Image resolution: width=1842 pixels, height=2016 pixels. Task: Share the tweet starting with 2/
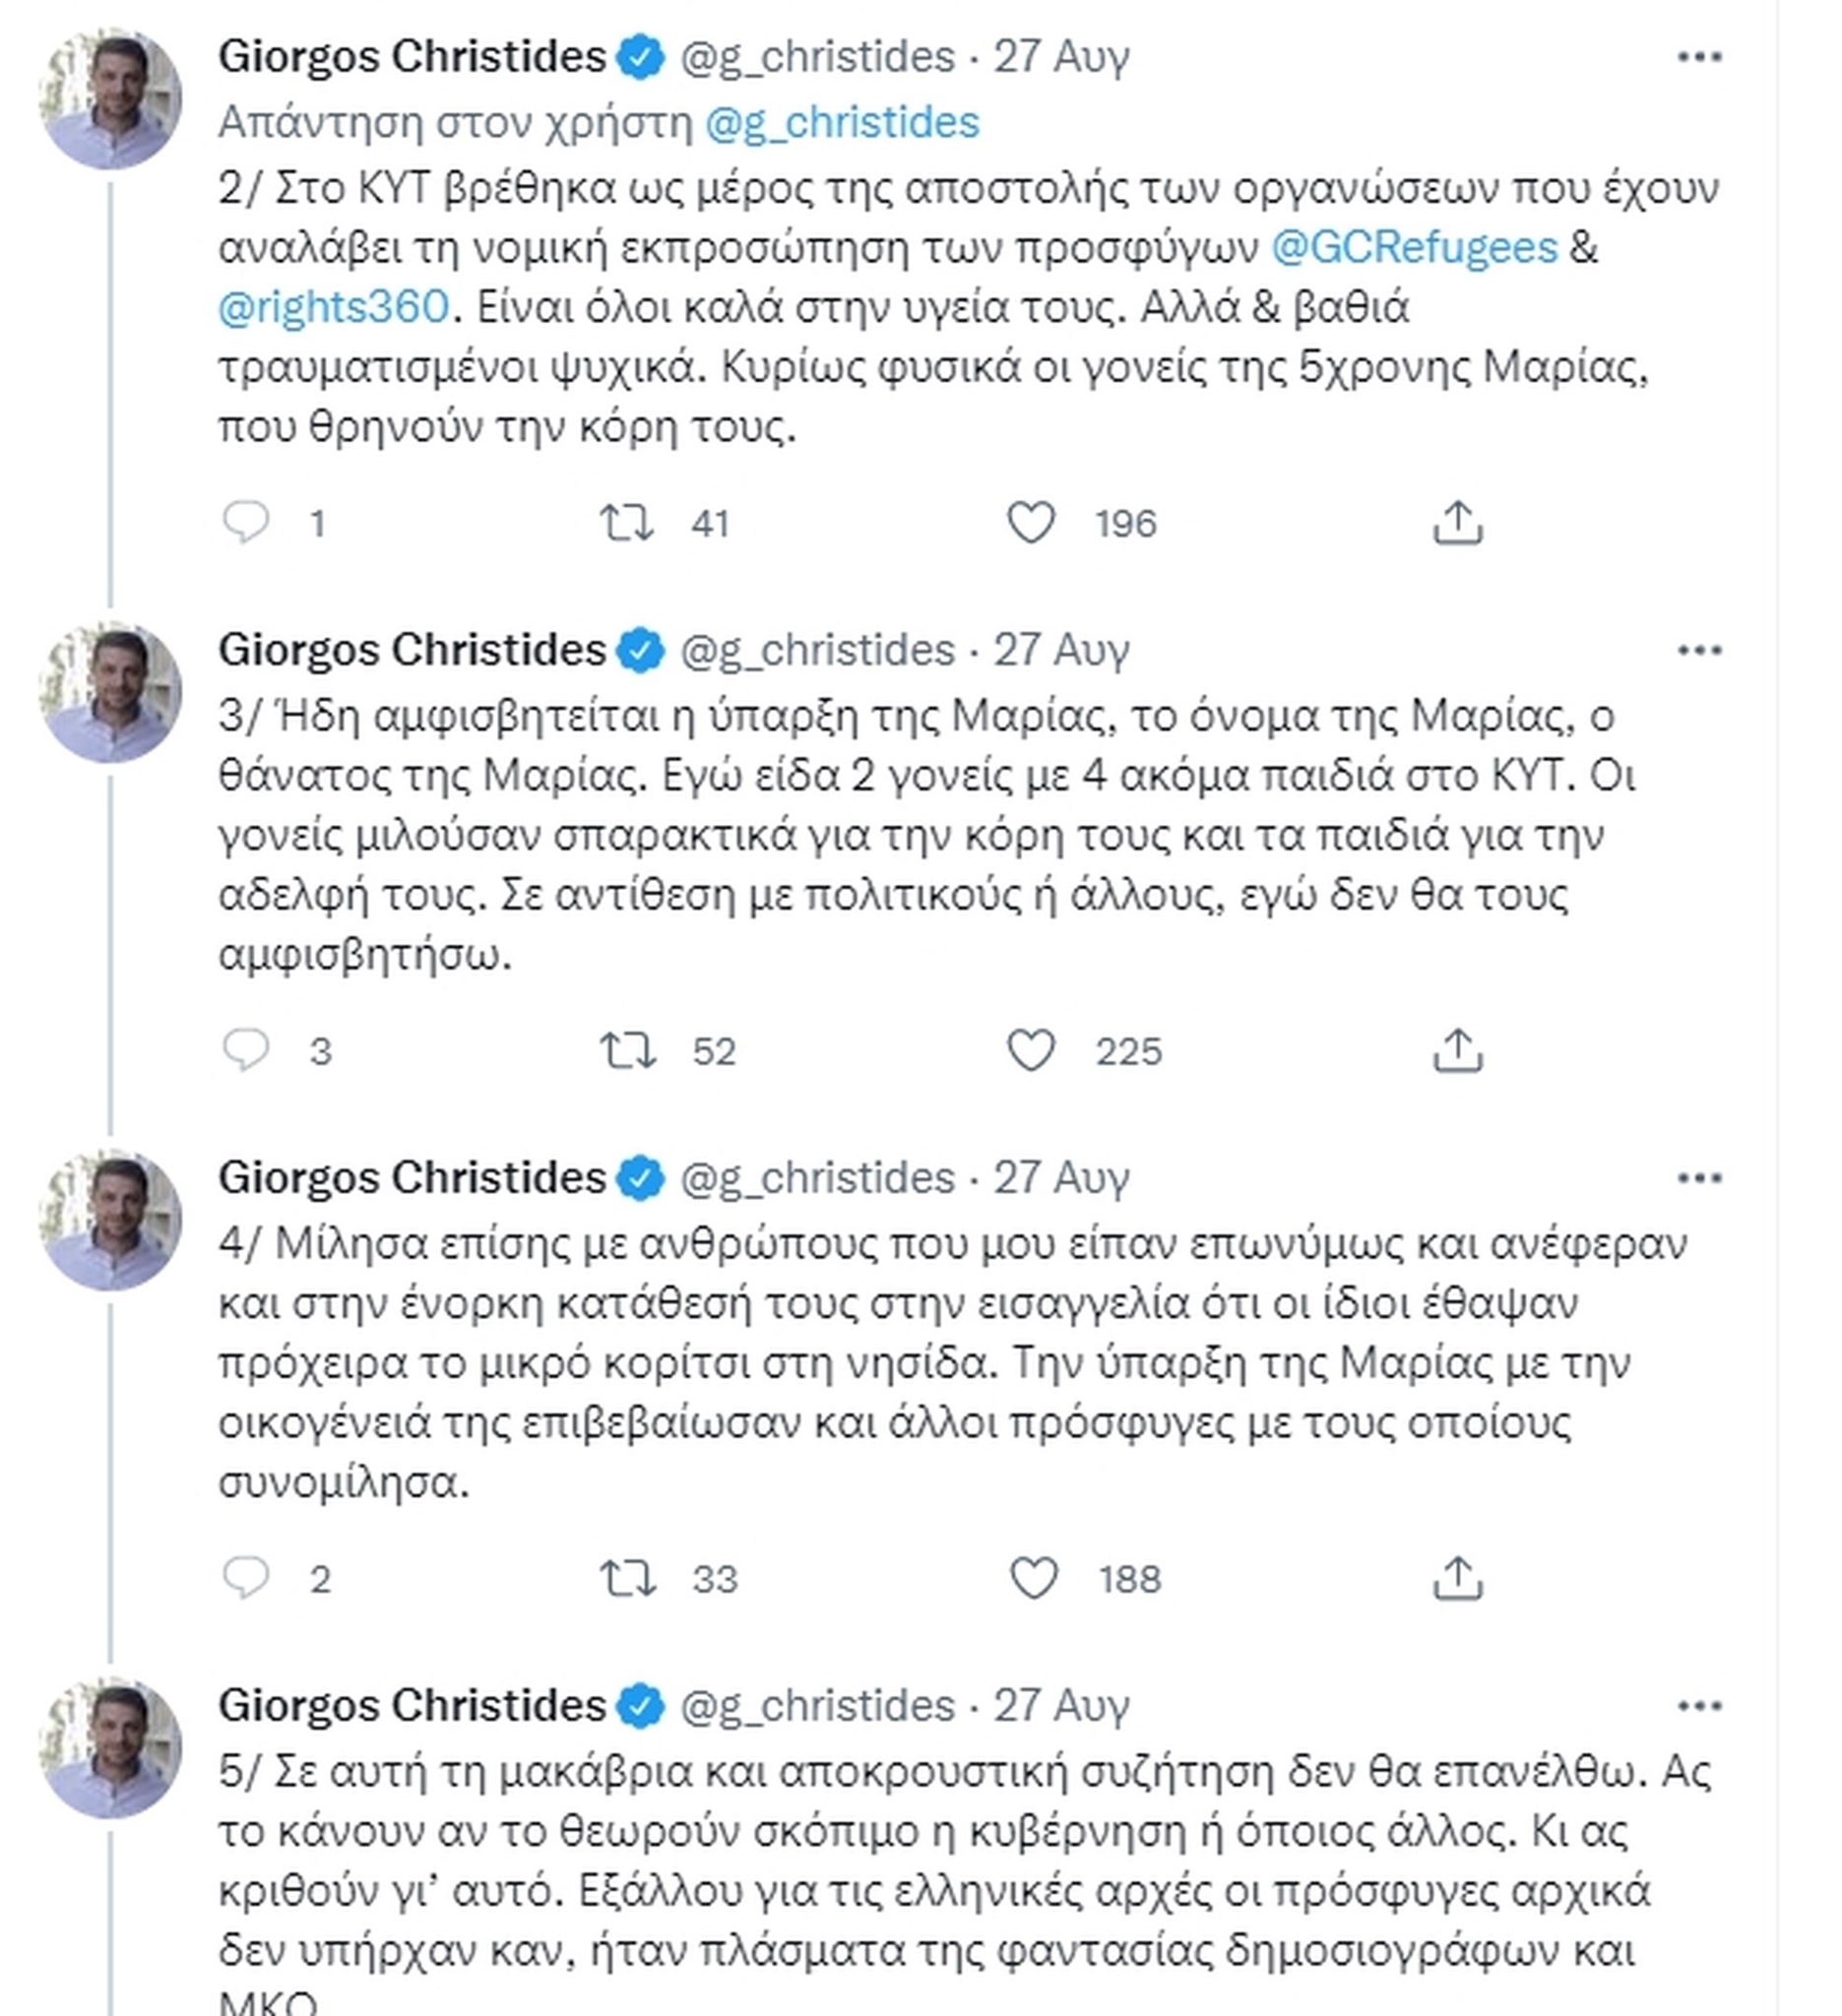pos(1457,523)
